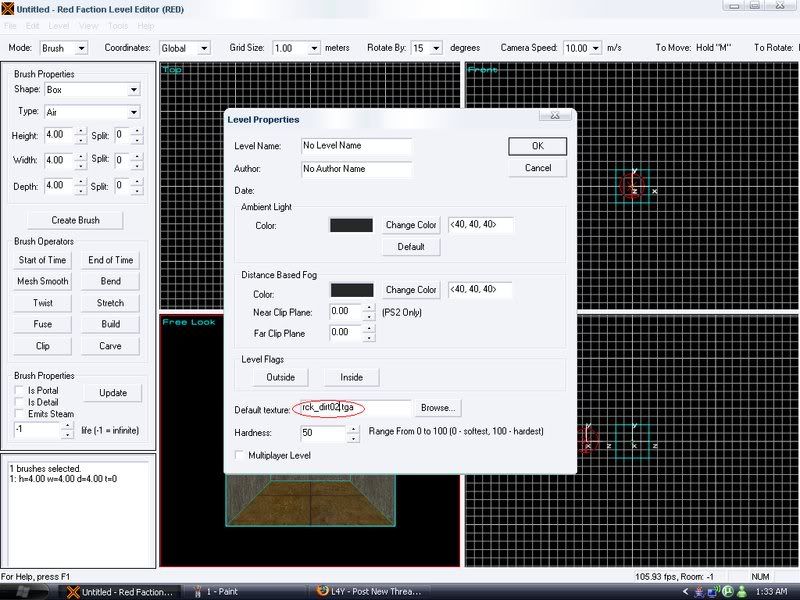Open Red Faction editor from the taskbar

pyautogui.click(x=120, y=592)
